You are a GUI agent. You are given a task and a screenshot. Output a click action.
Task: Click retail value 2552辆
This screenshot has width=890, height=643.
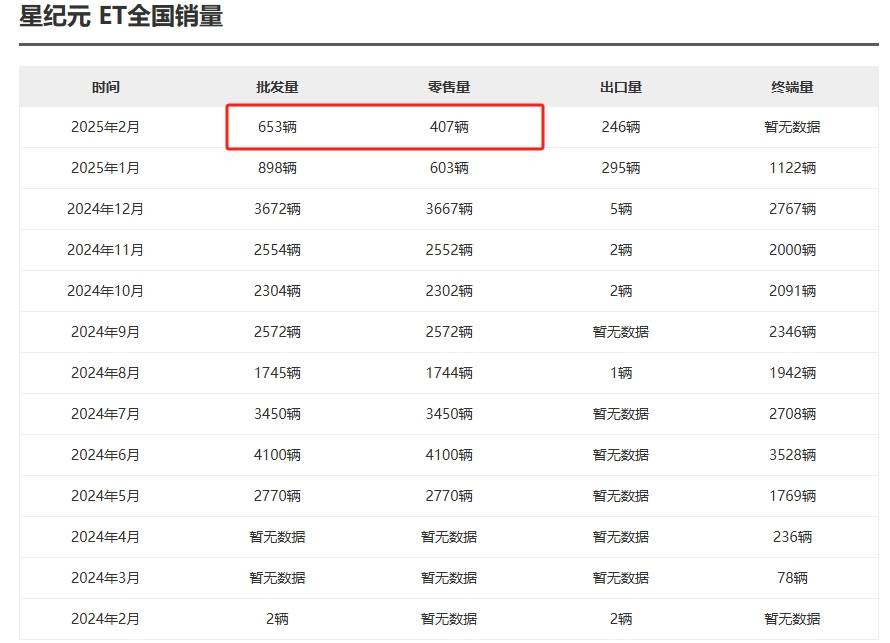pyautogui.click(x=449, y=250)
